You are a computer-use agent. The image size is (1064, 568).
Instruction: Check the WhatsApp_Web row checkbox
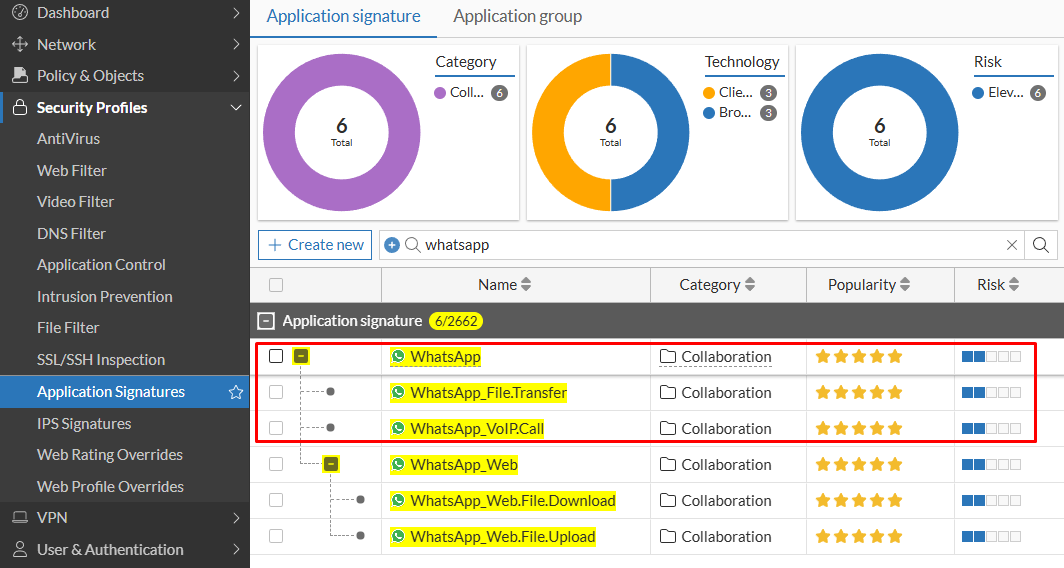point(276,463)
